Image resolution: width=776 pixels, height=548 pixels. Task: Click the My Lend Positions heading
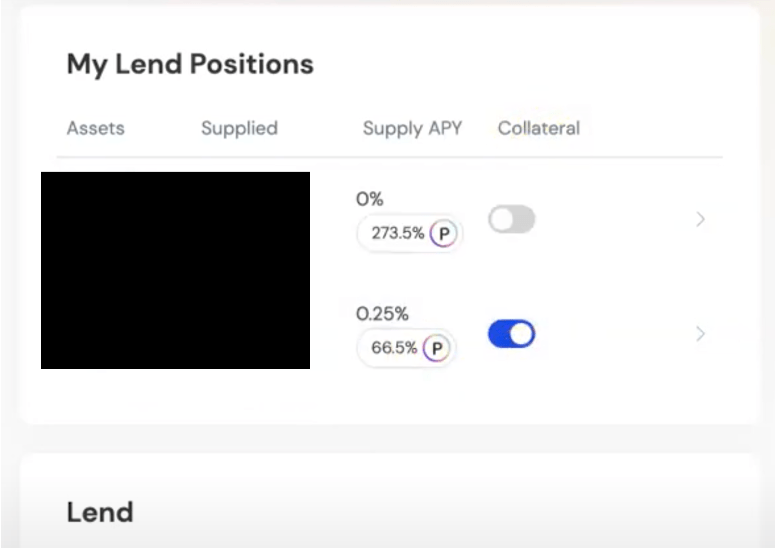pos(190,65)
